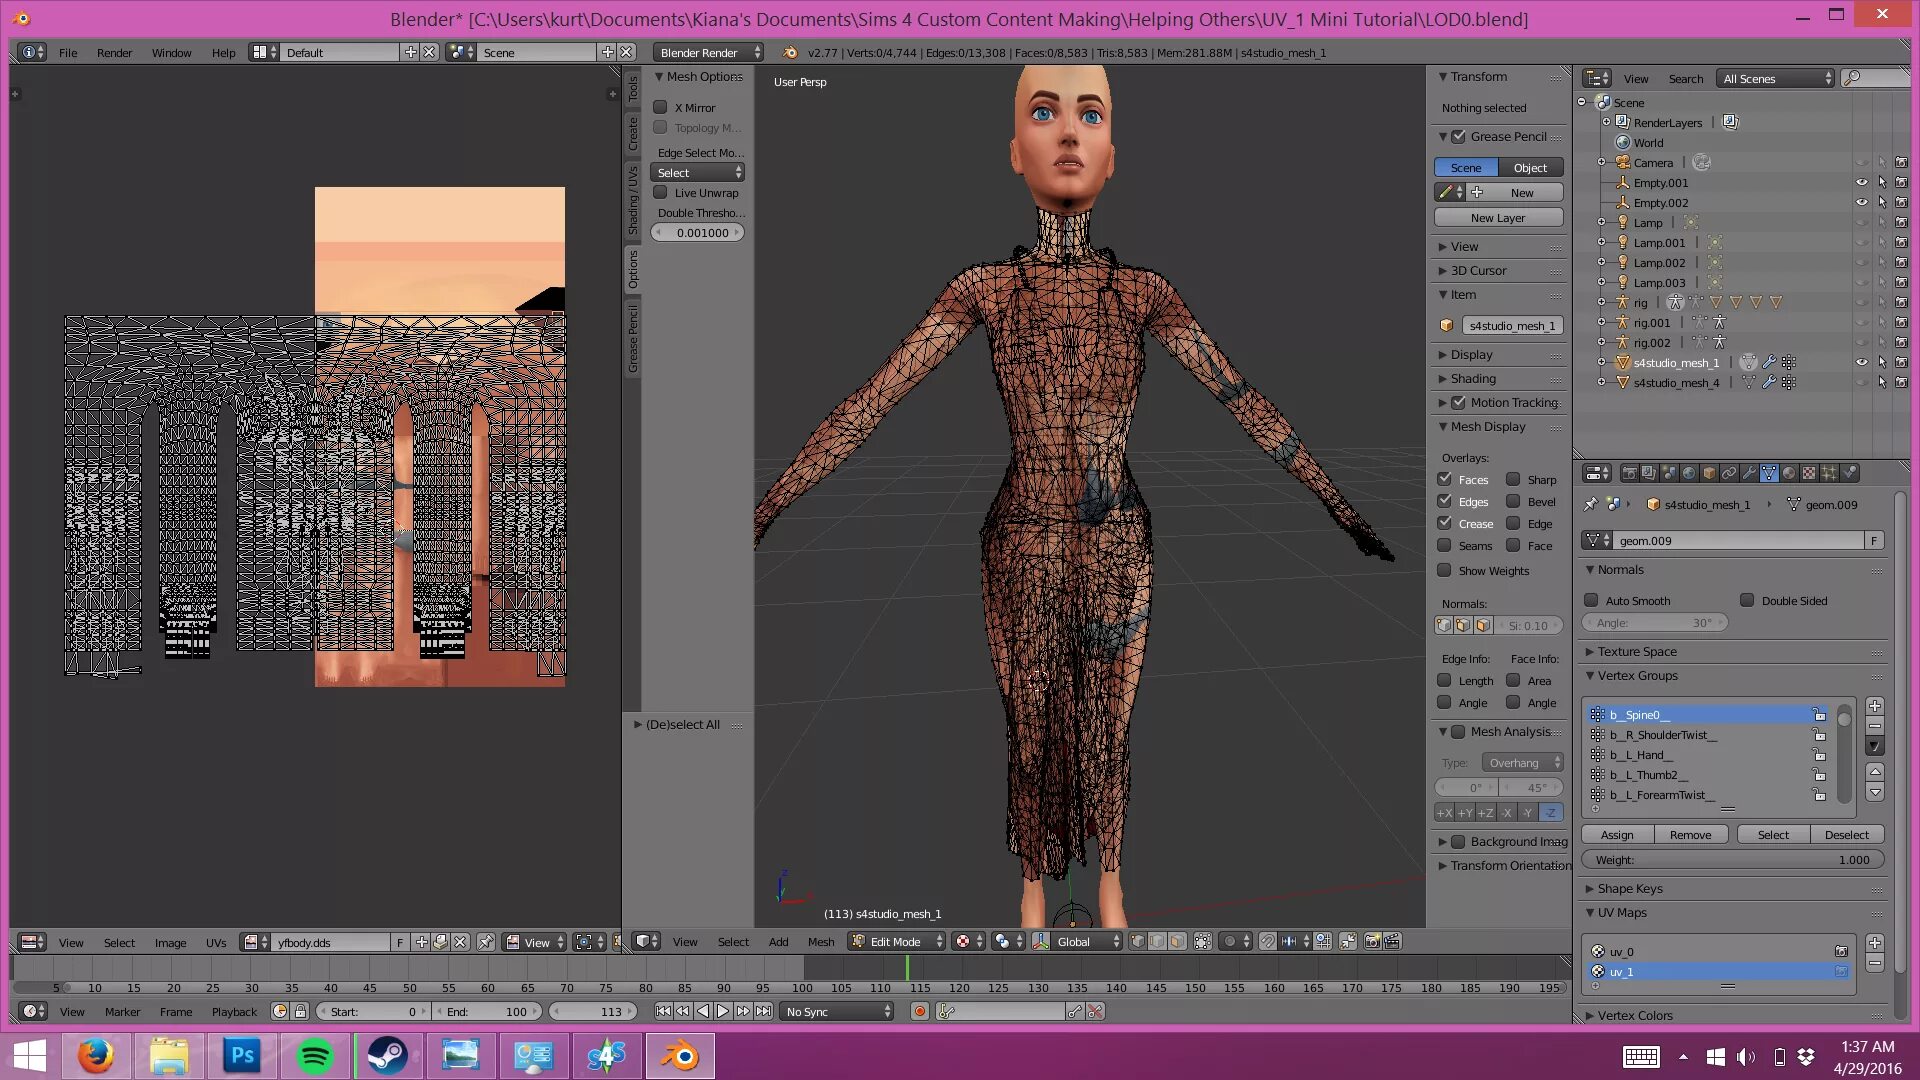This screenshot has height=1080, width=1920.
Task: Click the Remove vertex group button
Action: [1690, 834]
